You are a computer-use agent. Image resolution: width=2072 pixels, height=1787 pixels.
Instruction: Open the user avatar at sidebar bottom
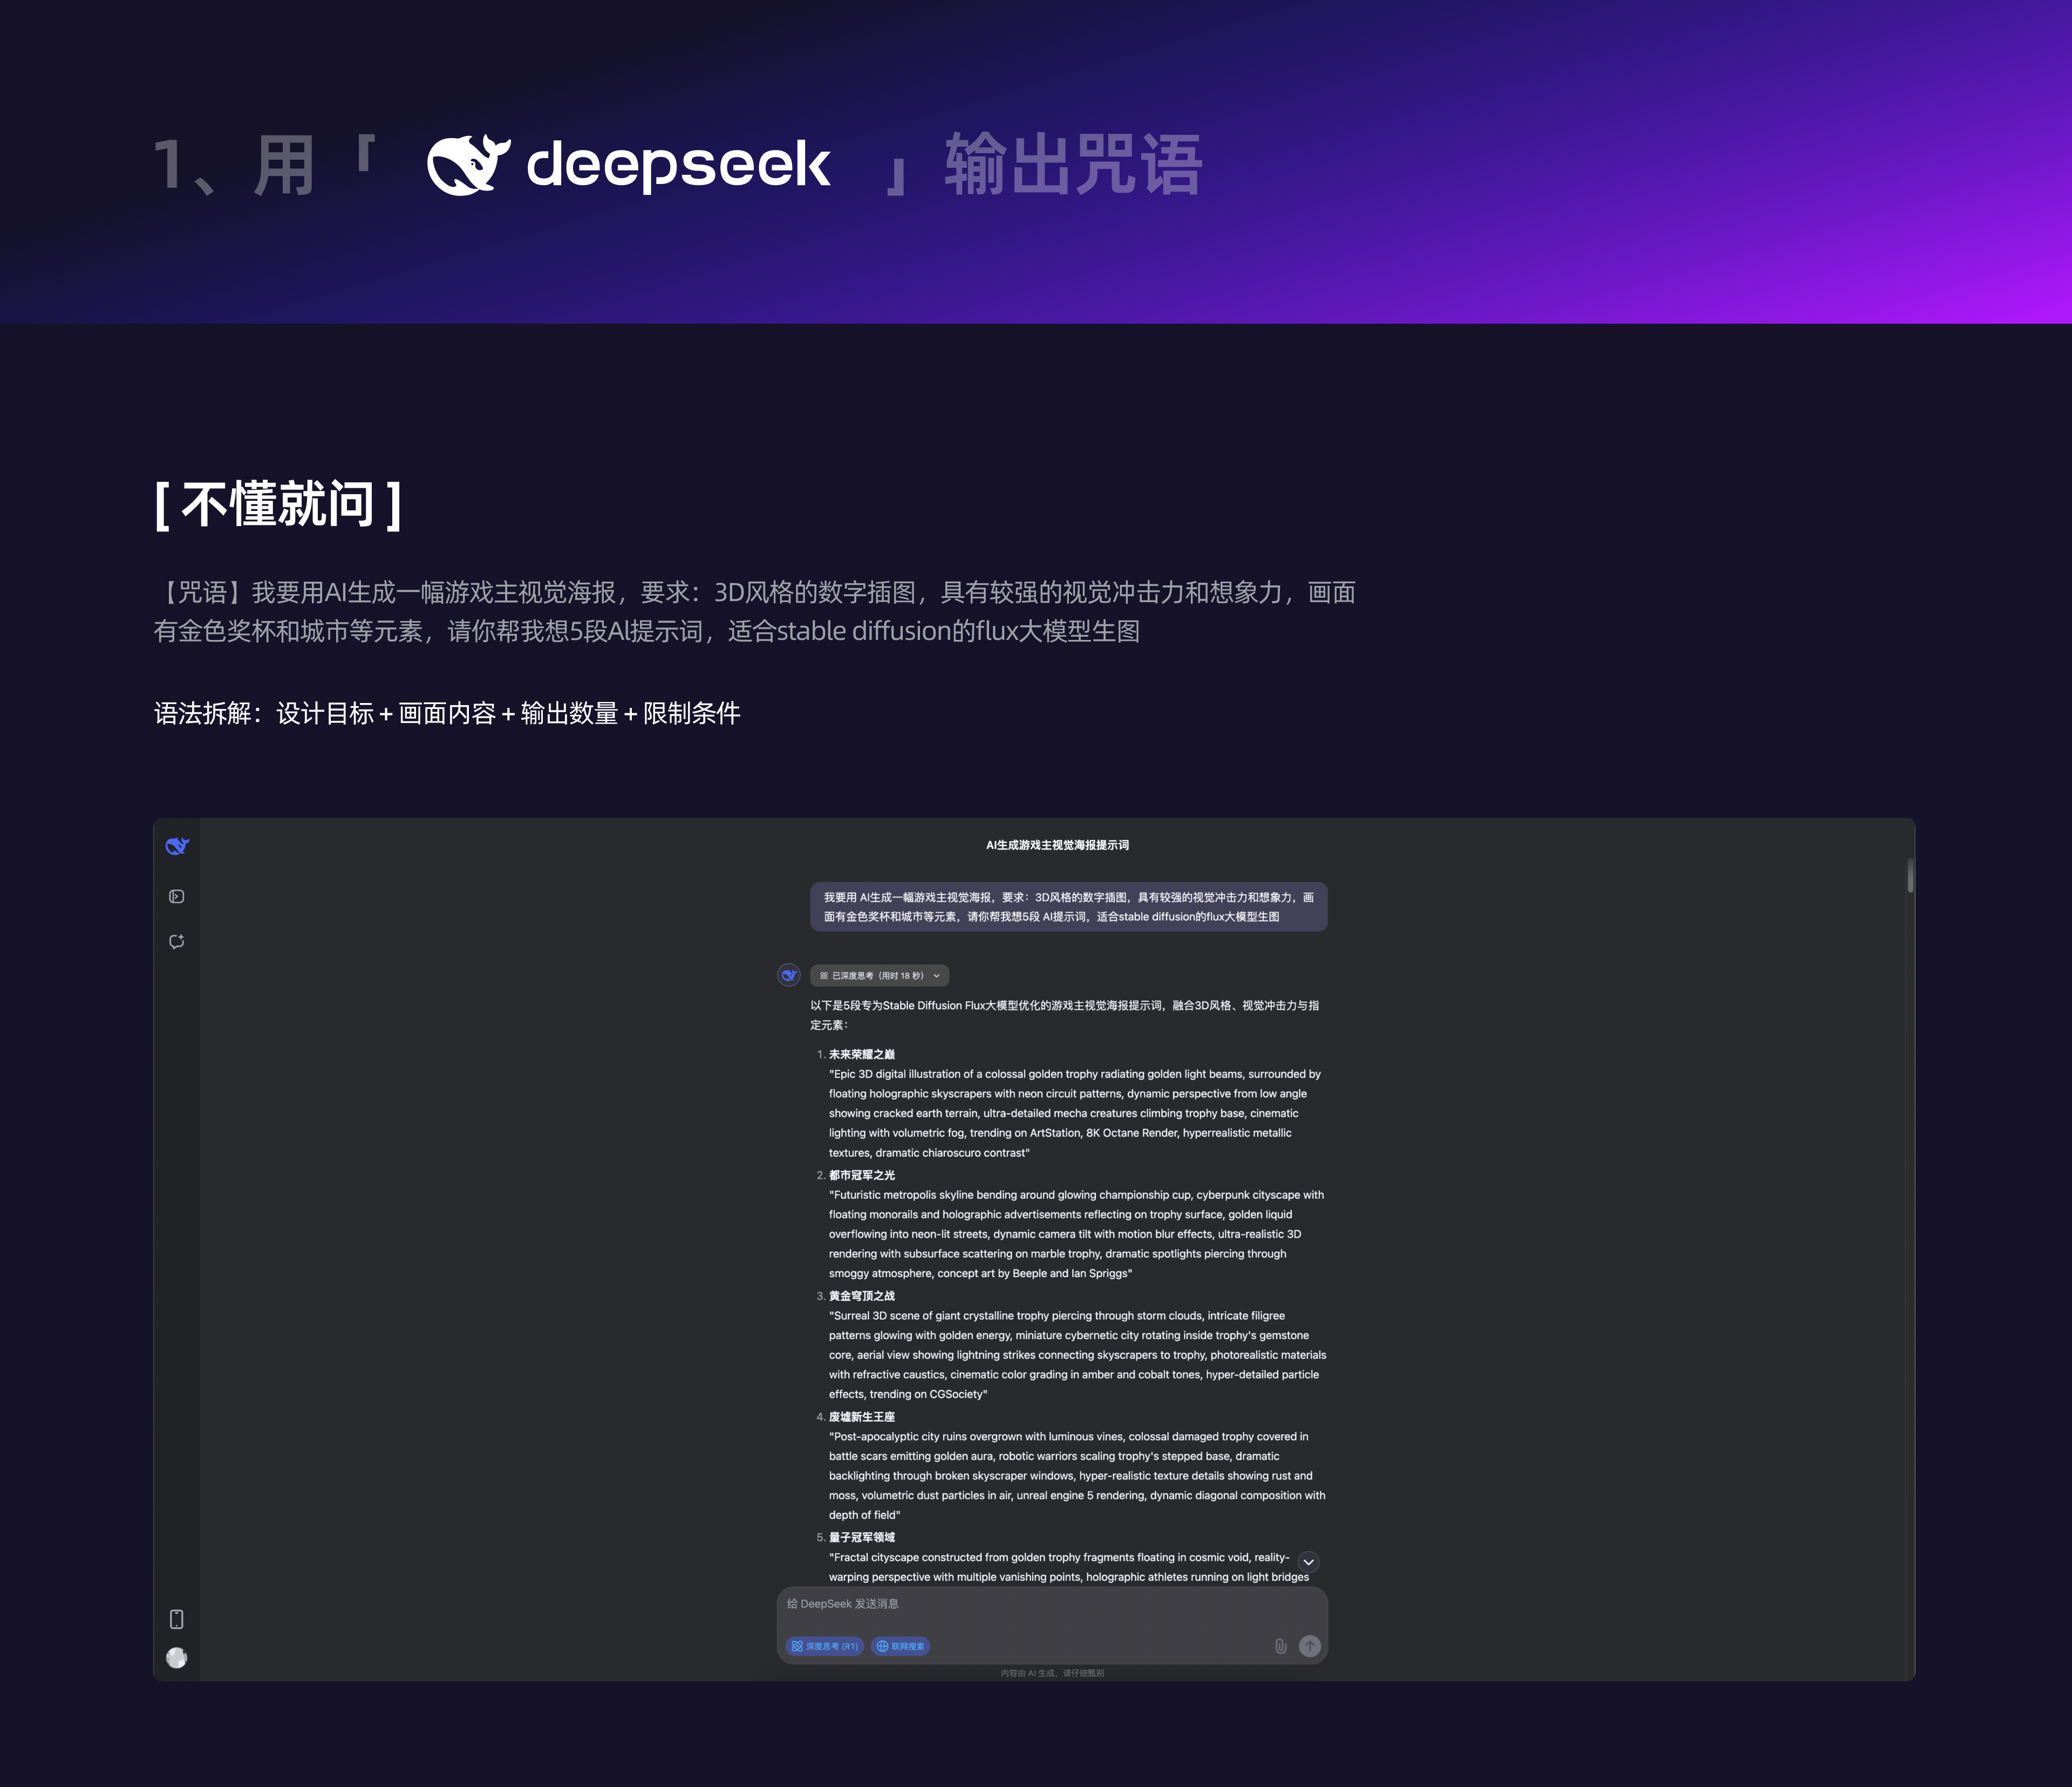coord(177,1658)
